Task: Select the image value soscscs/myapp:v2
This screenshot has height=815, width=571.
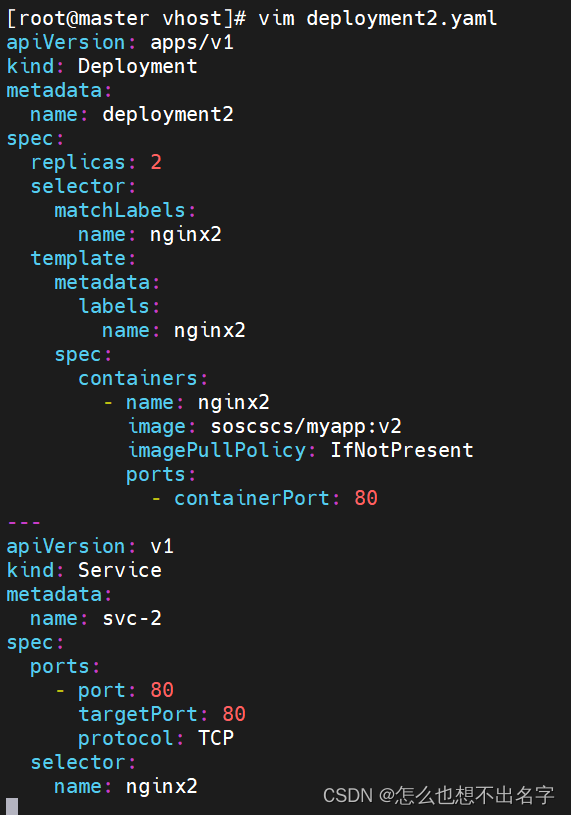Action: 306,427
